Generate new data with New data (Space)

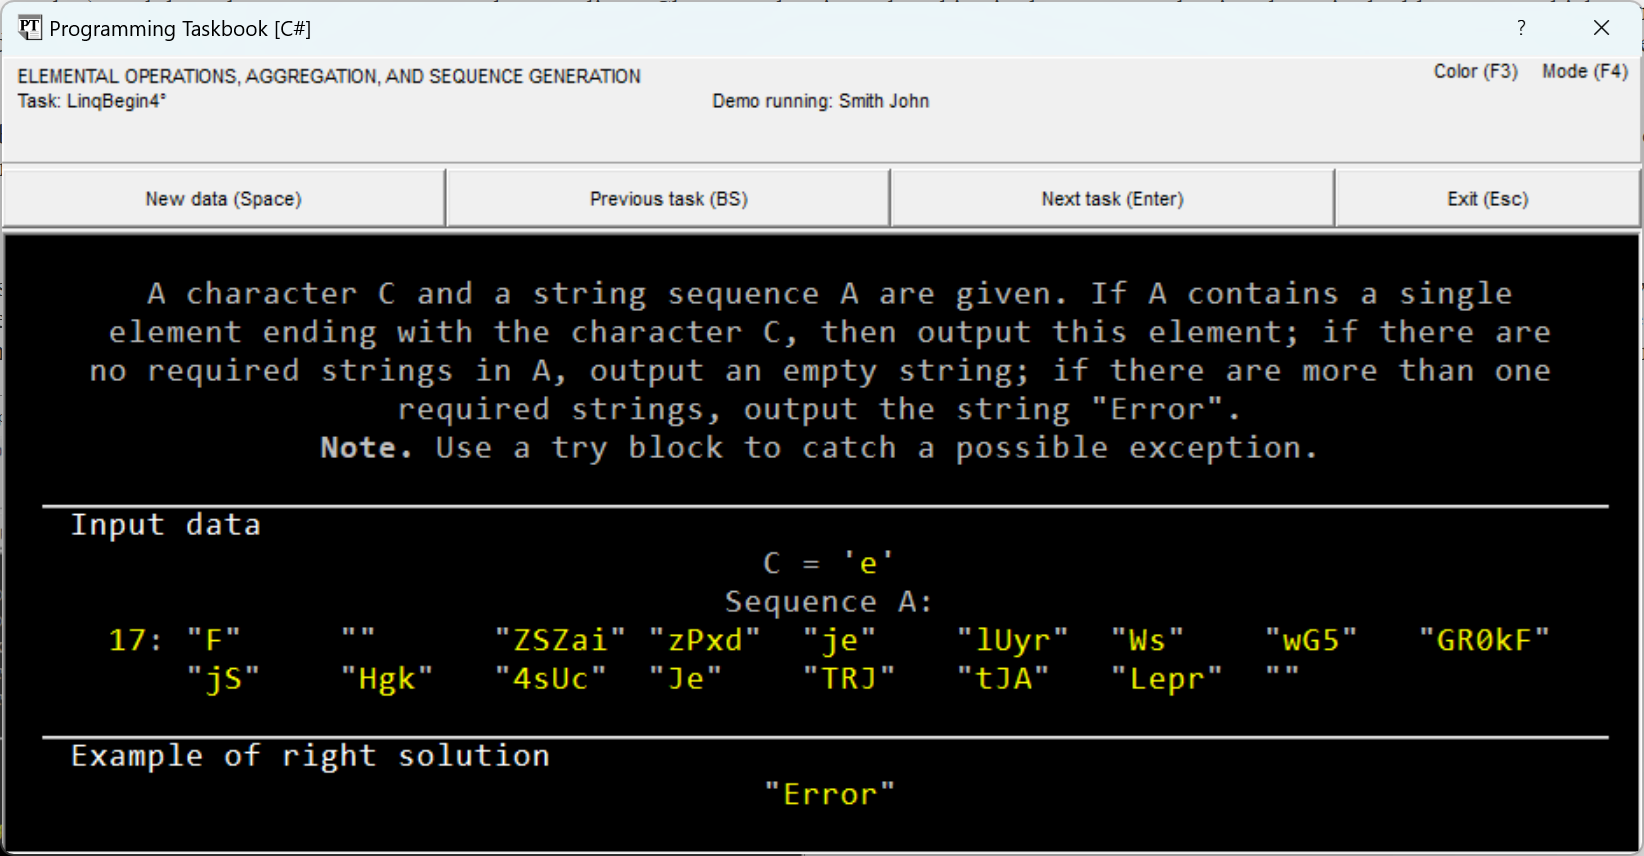(x=223, y=199)
